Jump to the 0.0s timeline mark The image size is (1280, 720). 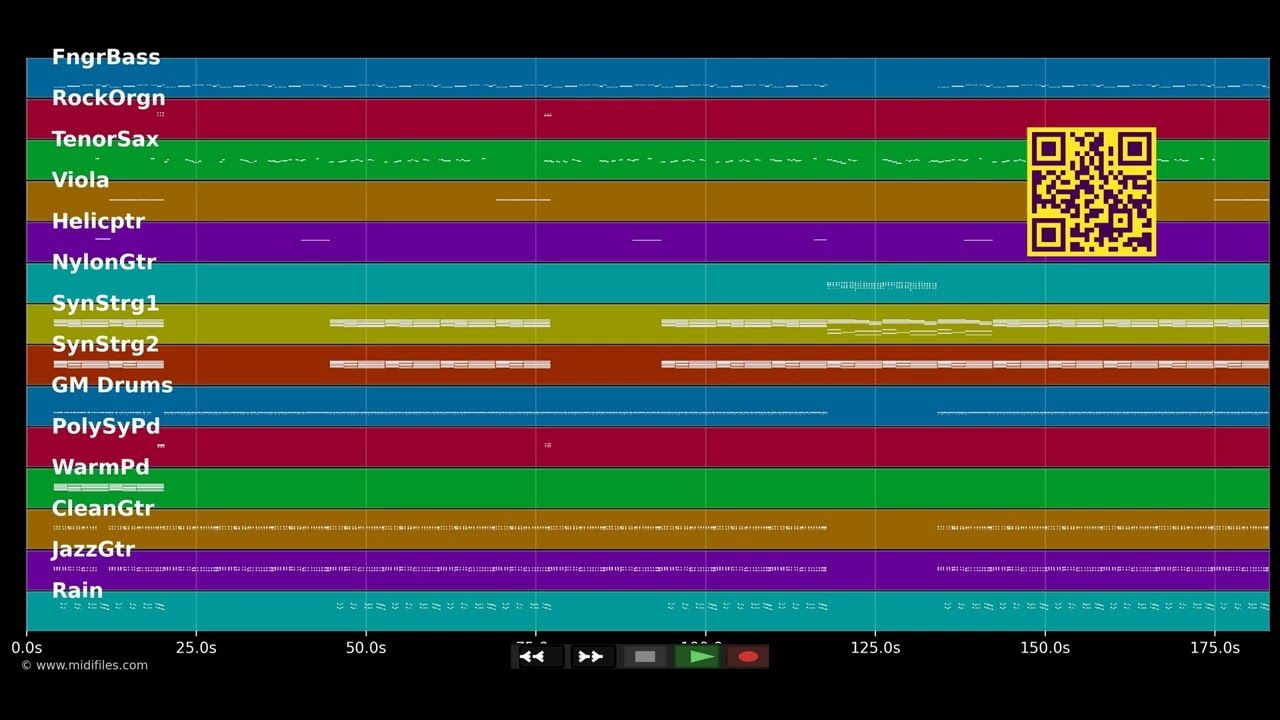(x=27, y=647)
